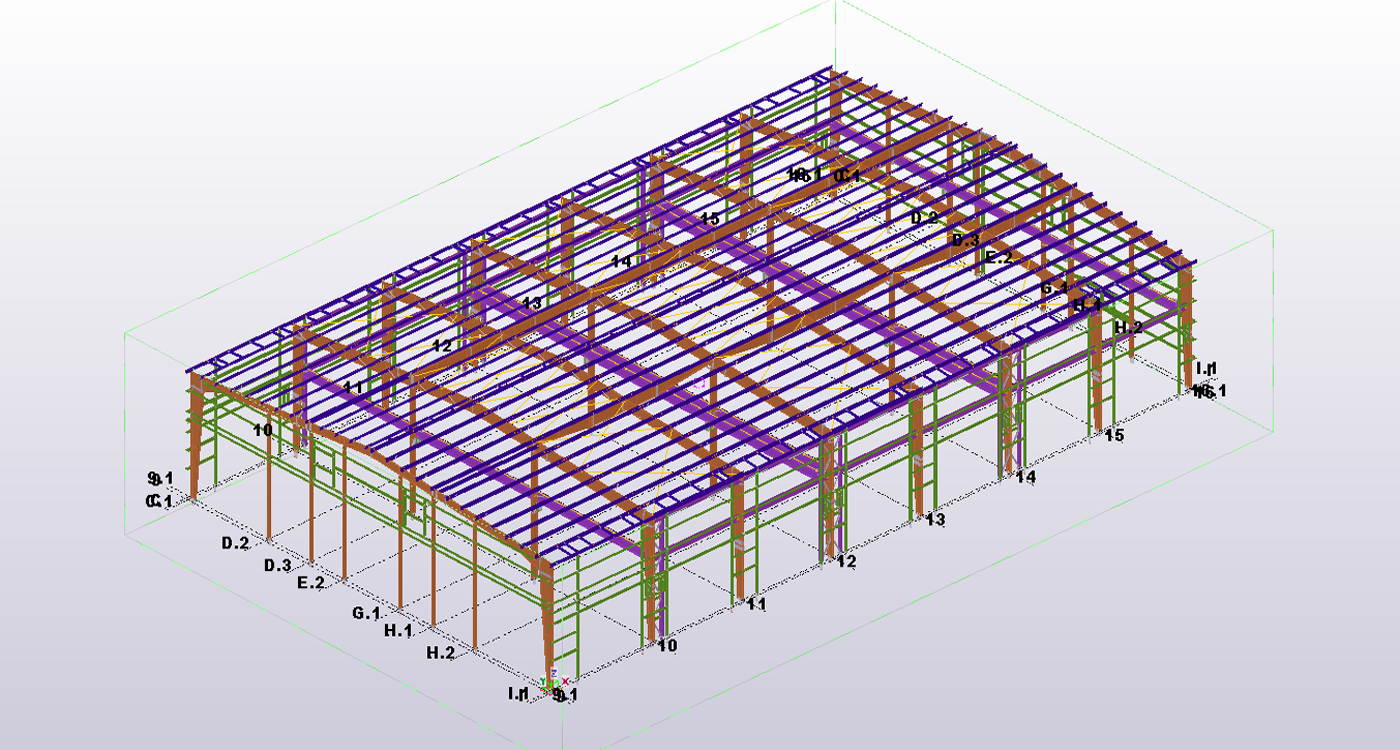Select grid label 12 on the far-left roof side
Viewport: 1400px width, 750px height.
click(442, 345)
